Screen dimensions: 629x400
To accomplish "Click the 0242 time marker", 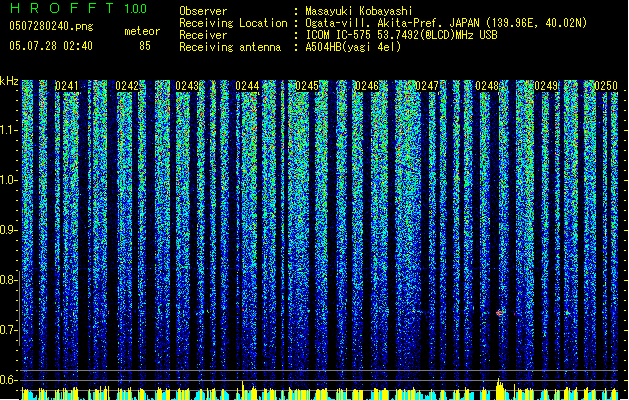I will [127, 86].
